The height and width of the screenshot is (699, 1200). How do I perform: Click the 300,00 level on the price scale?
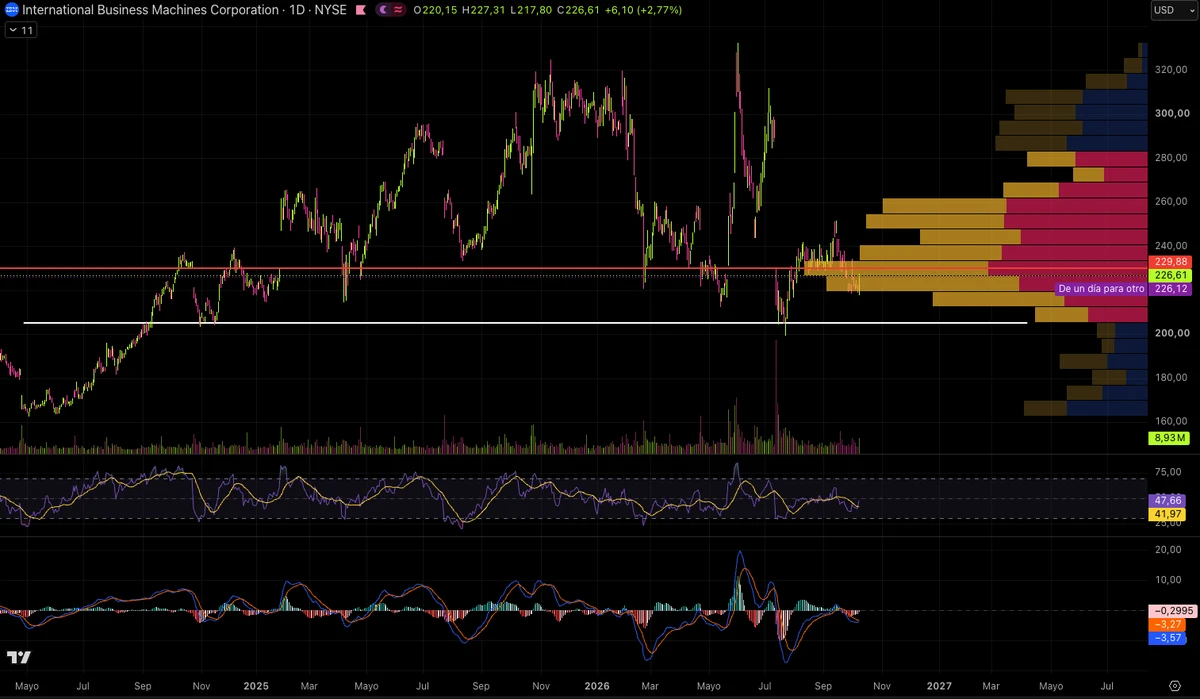(1170, 114)
